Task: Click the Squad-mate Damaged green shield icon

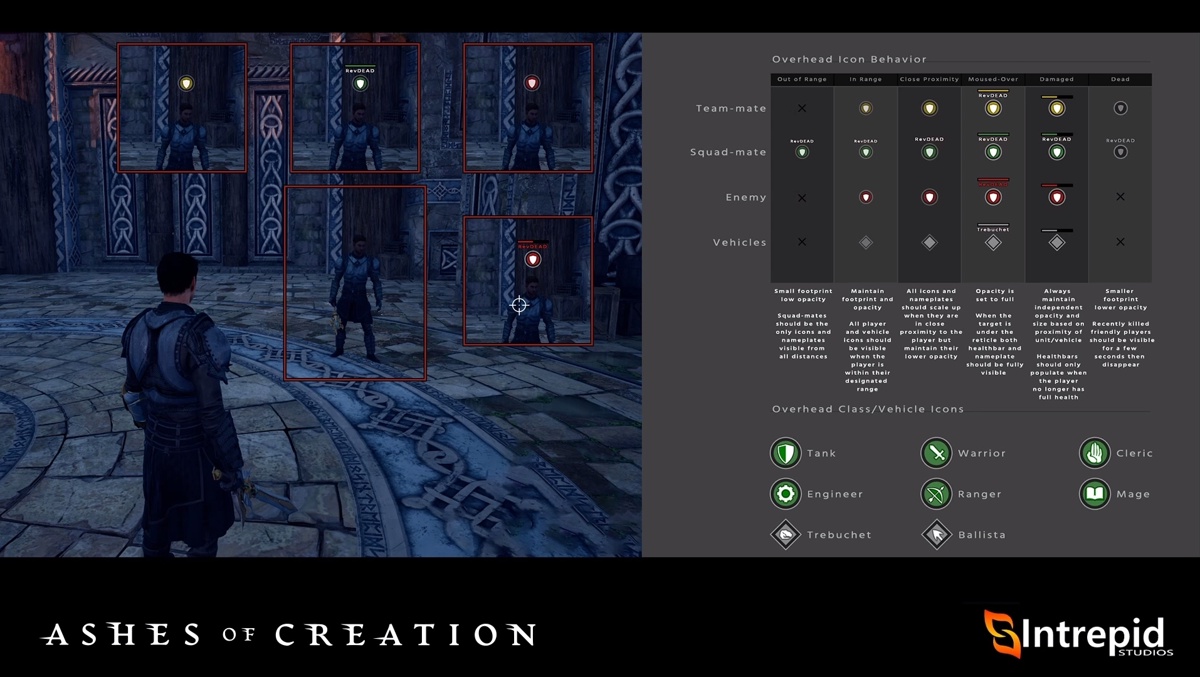Action: tap(1057, 153)
